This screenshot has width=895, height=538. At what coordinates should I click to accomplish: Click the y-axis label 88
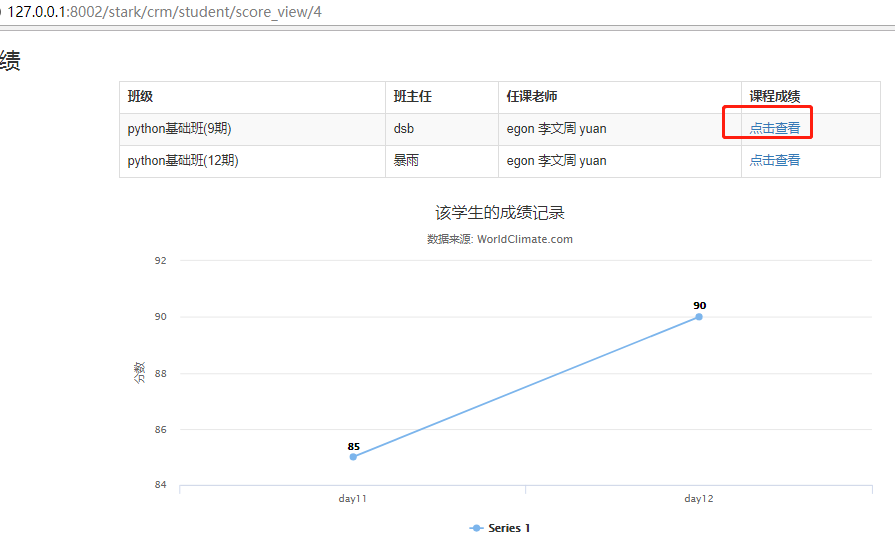pyautogui.click(x=160, y=374)
